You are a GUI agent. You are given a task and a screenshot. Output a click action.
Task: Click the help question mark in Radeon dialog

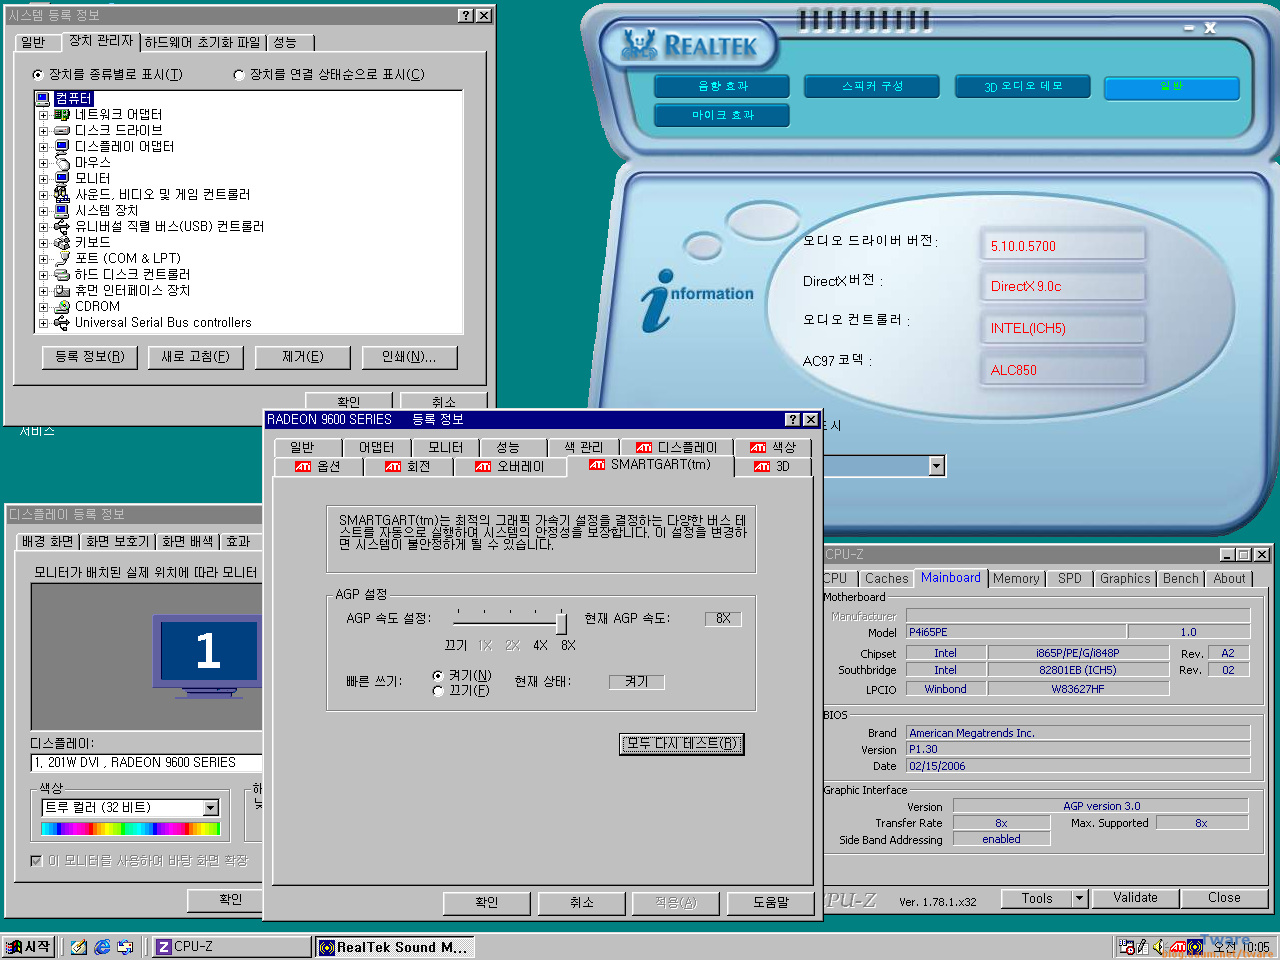792,419
